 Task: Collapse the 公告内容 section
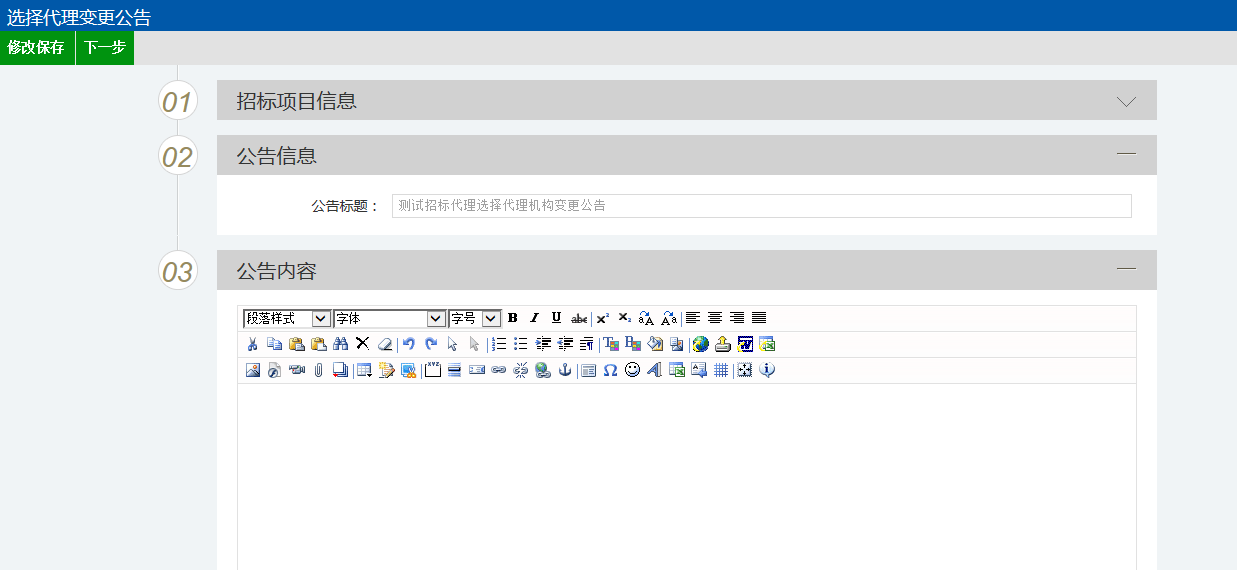1127,269
